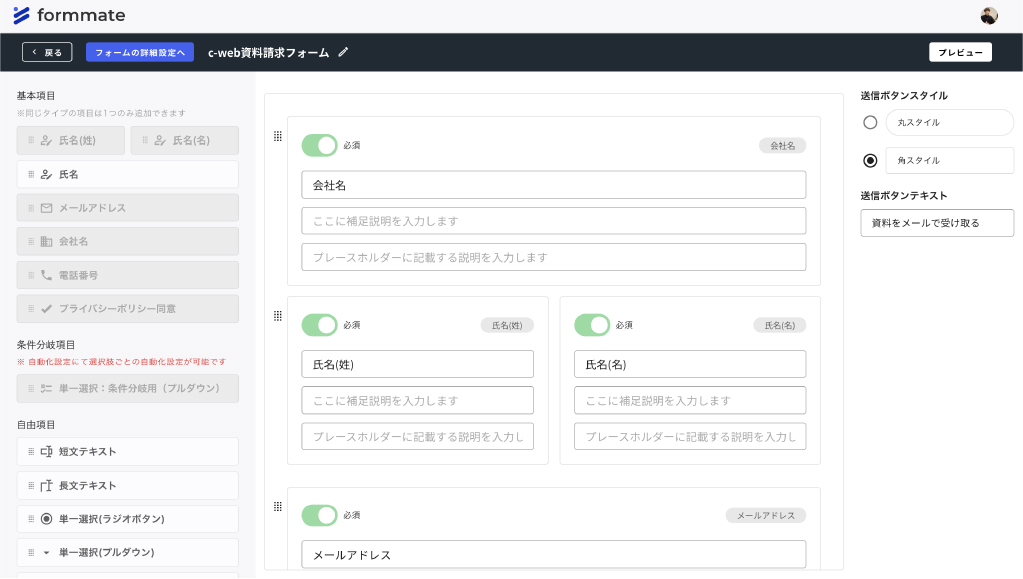Select the 丸スタイル radio button
Screen dimensions: 1023x579
pos(870,122)
